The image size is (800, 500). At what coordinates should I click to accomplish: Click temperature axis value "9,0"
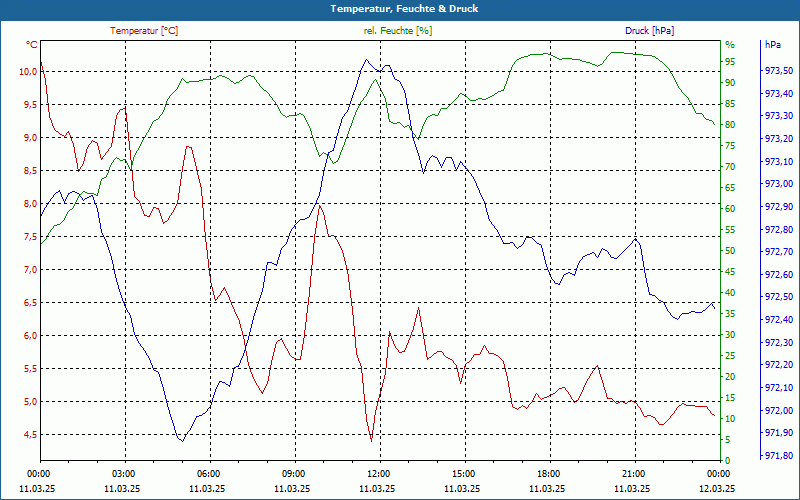(30, 138)
